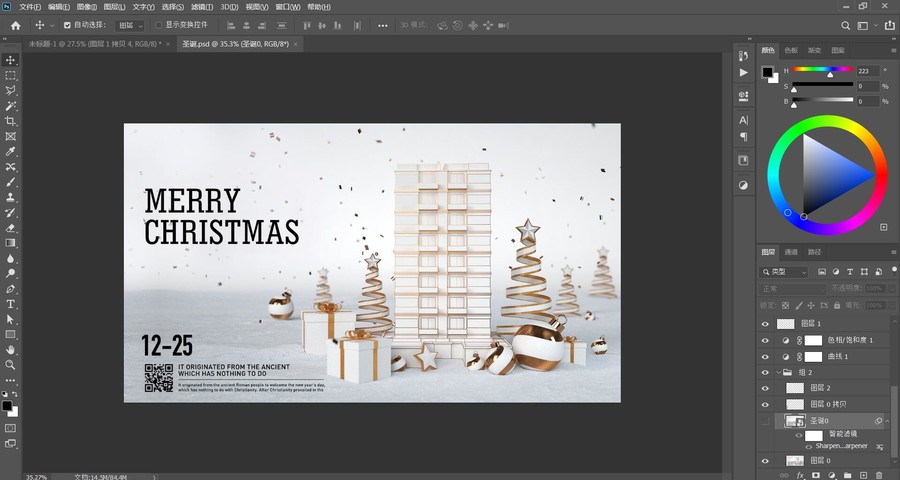Click the Home icon in options bar

pos(15,25)
